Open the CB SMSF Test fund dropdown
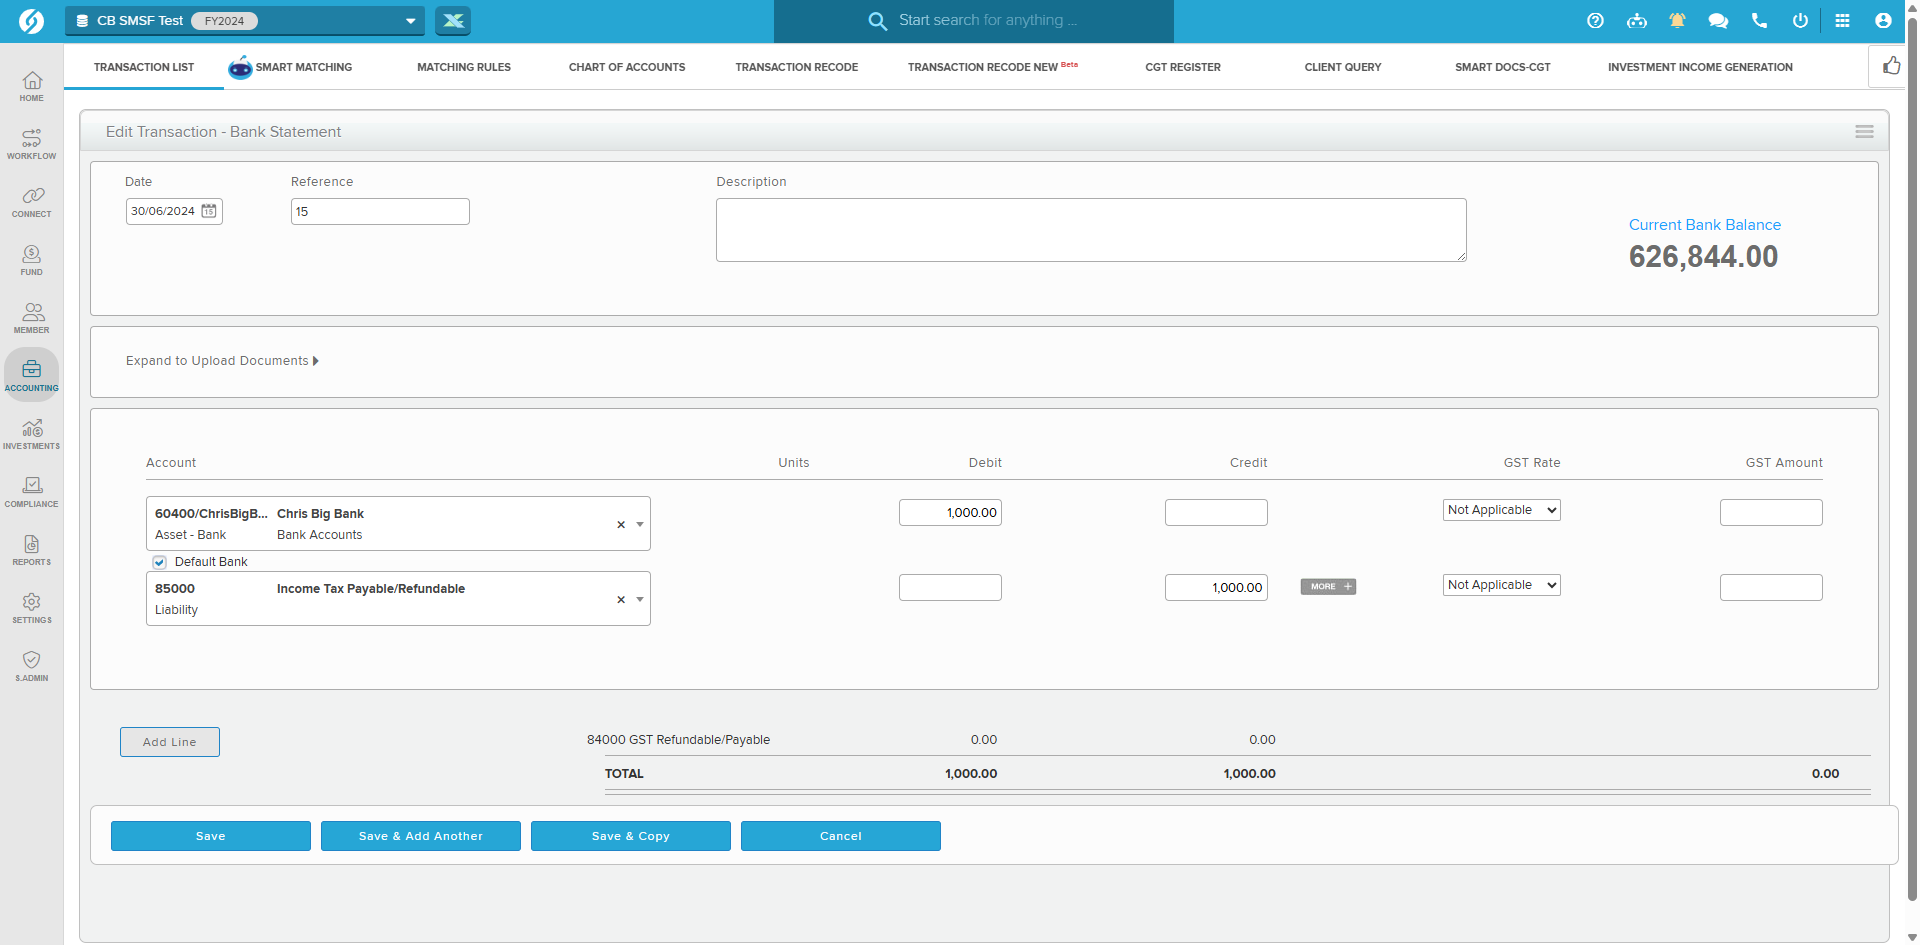Viewport: 1920px width, 945px height. pos(245,21)
